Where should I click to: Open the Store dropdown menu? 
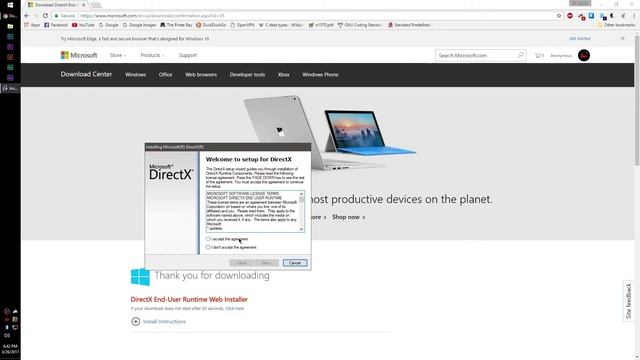[118, 55]
